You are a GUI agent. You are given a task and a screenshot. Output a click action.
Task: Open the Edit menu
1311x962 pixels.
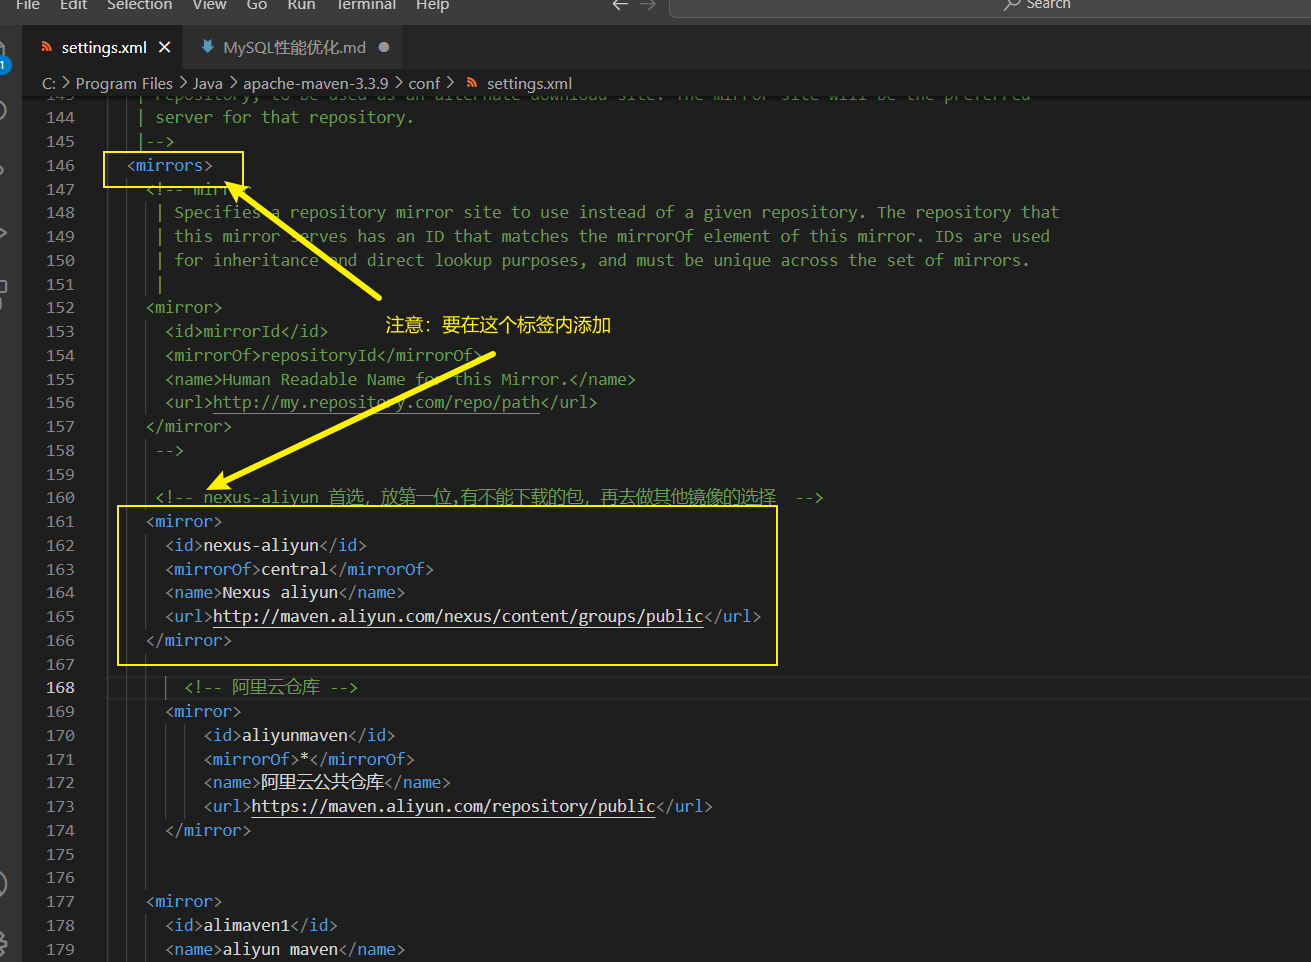(74, 4)
